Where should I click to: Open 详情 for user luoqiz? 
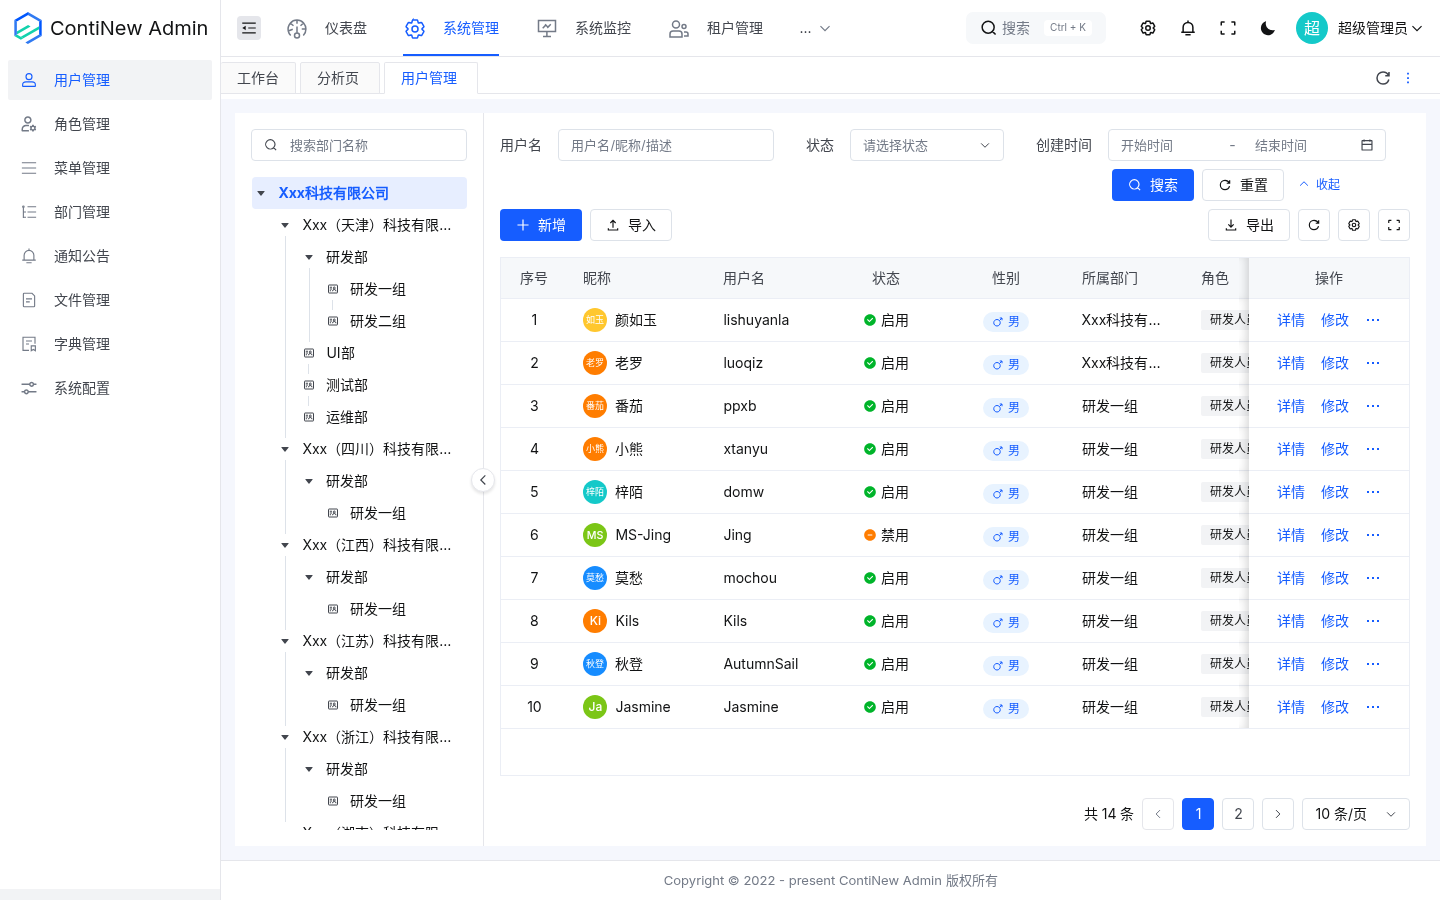click(x=1291, y=363)
